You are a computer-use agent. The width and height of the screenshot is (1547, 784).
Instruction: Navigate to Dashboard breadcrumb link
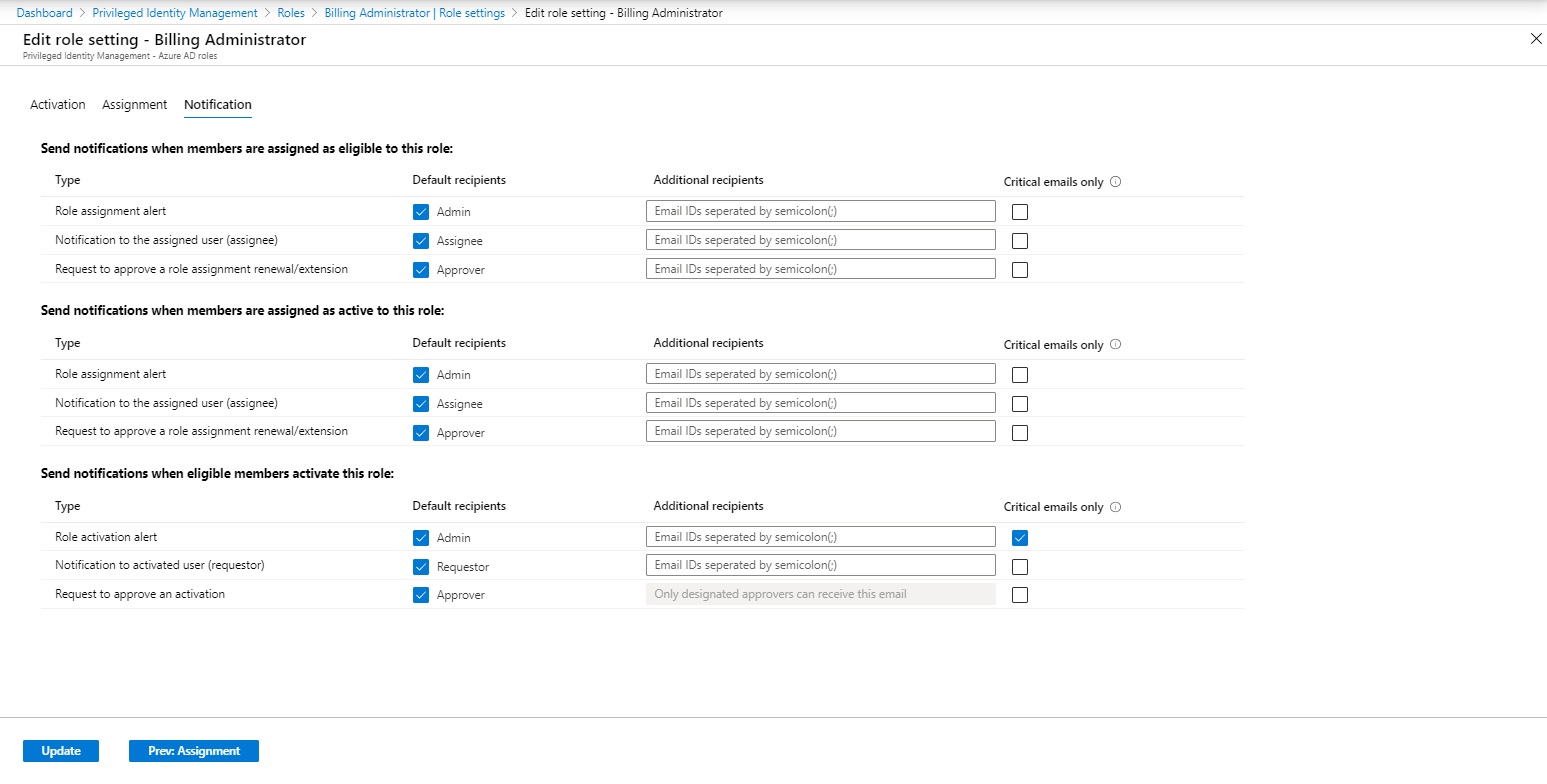coord(45,13)
